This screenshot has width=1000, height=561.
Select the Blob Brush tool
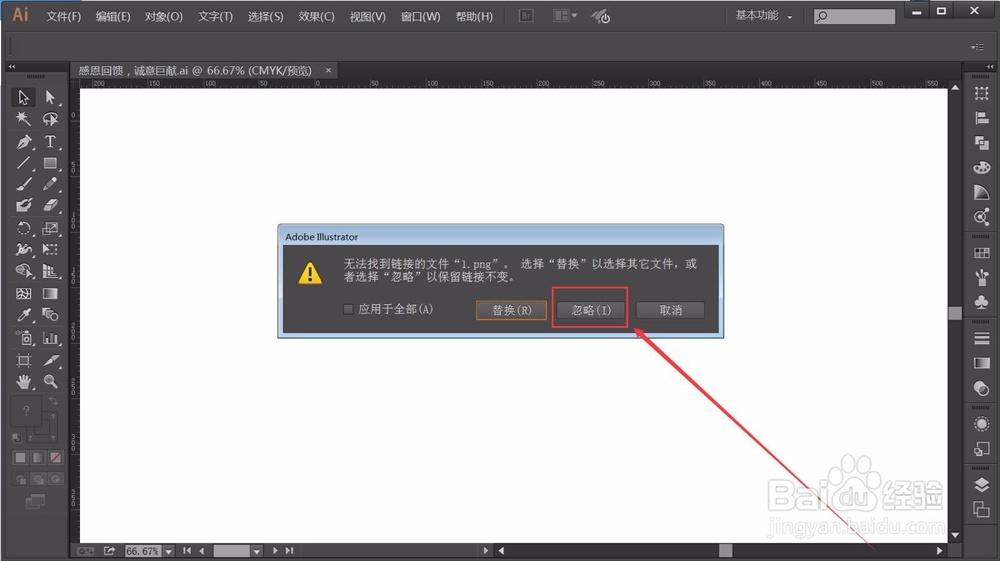24,205
